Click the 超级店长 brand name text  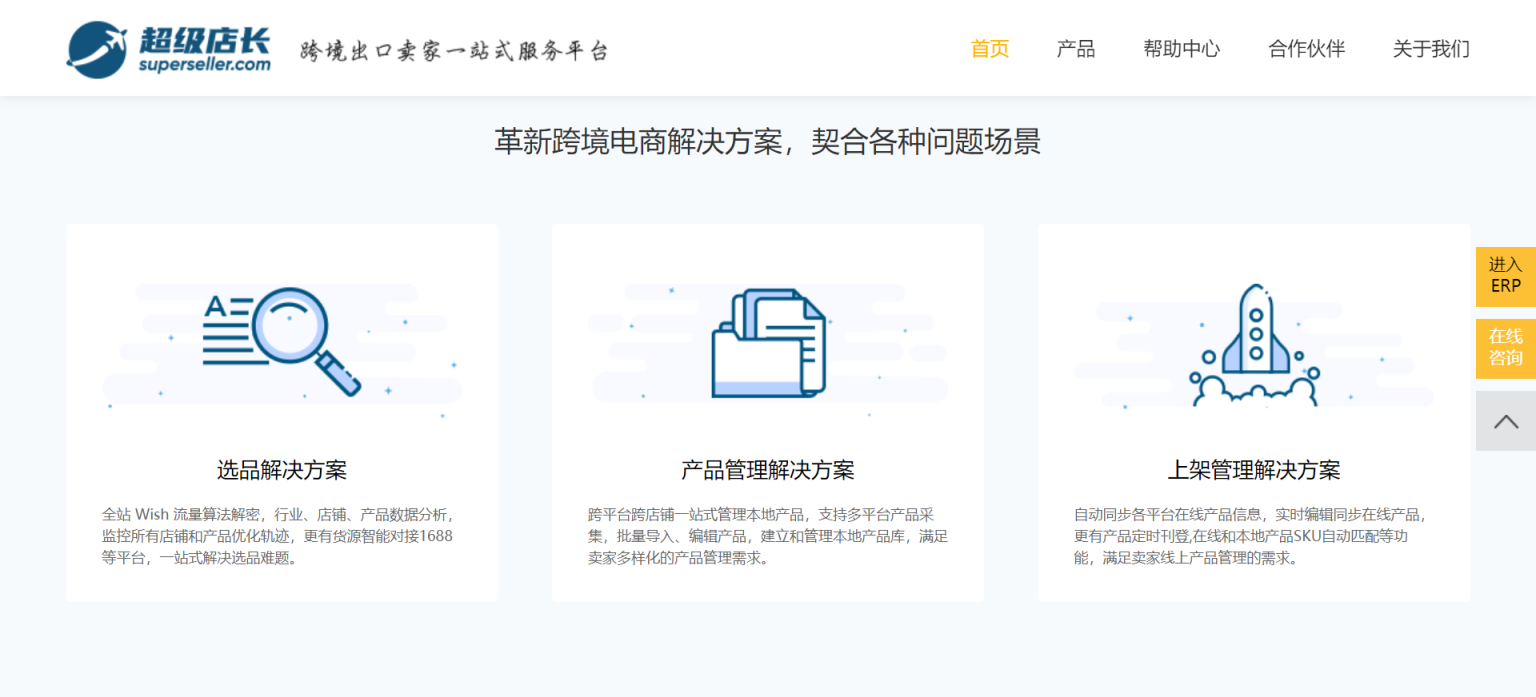coord(204,40)
